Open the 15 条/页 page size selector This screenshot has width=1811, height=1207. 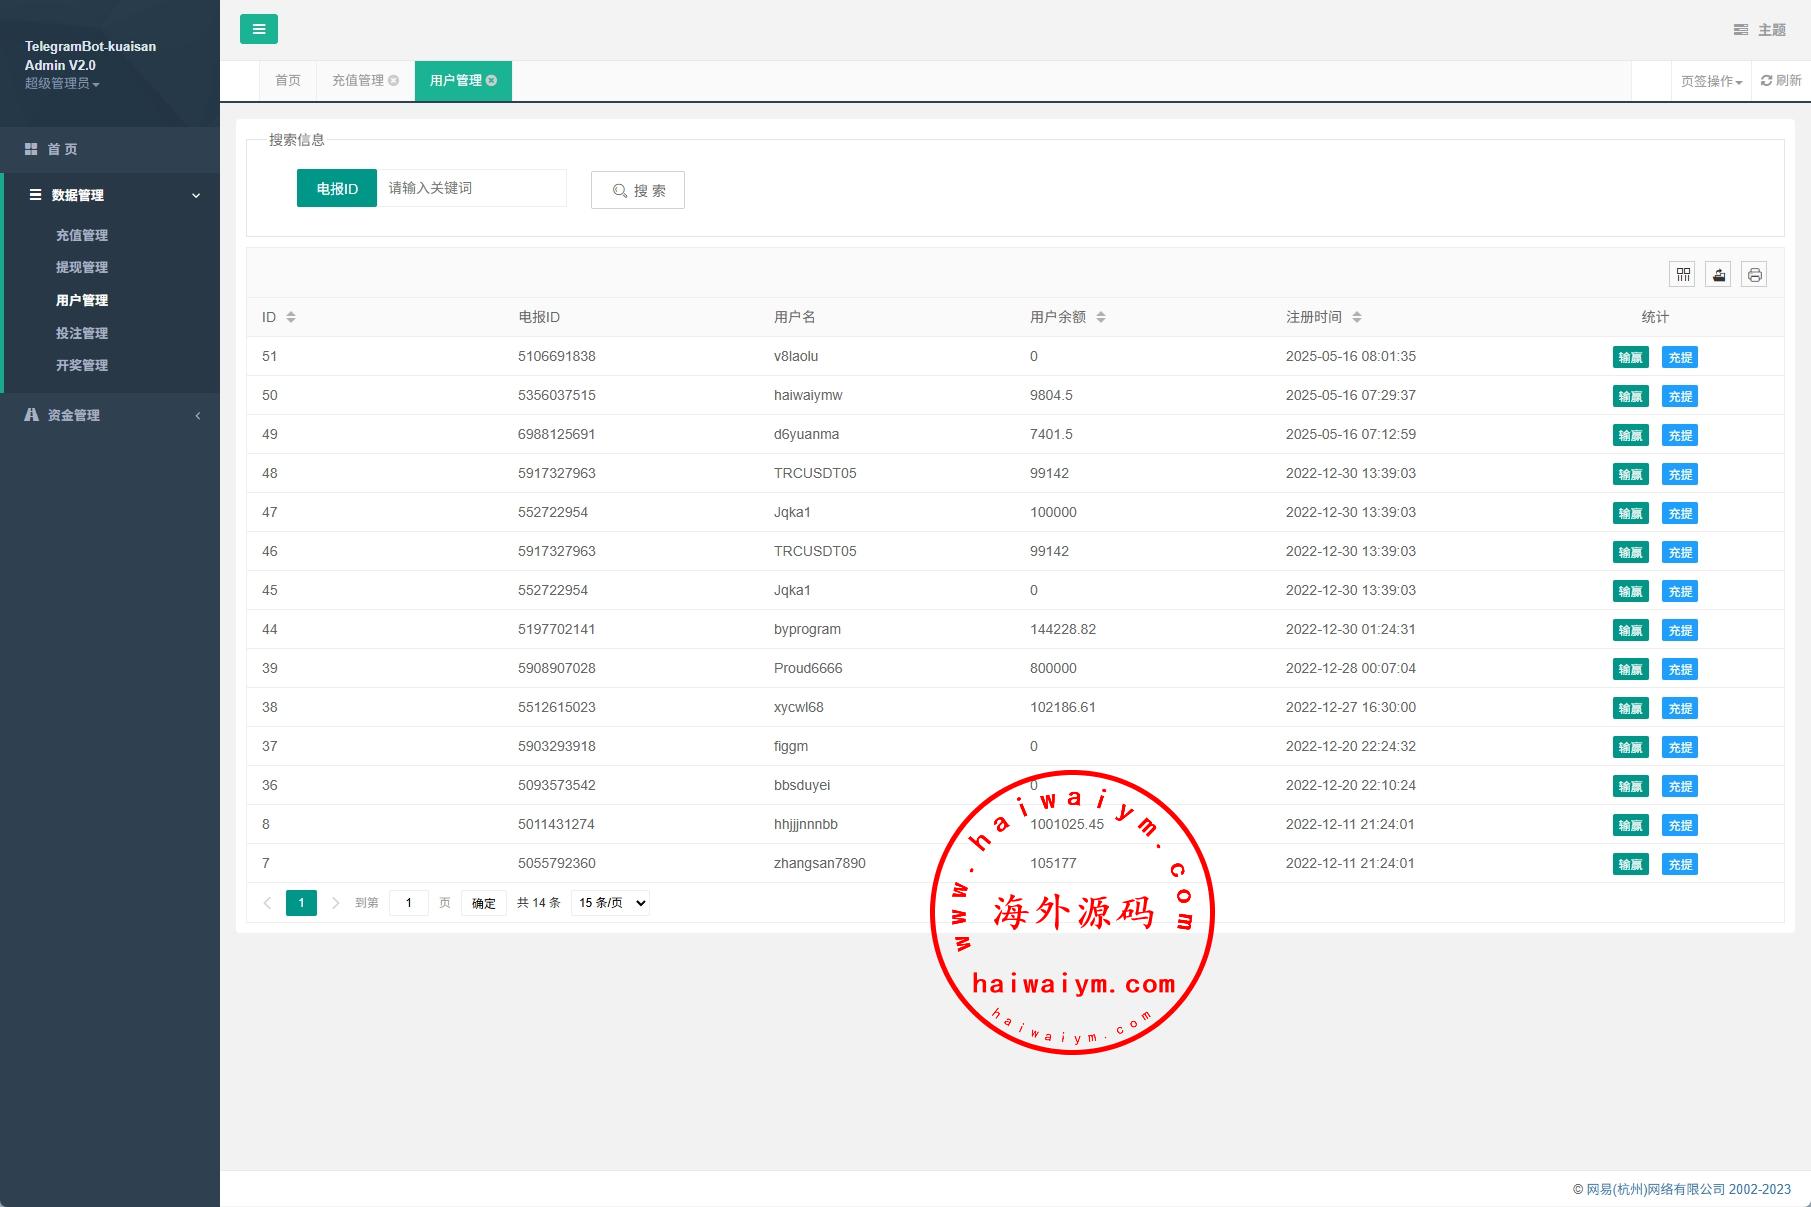tap(612, 903)
